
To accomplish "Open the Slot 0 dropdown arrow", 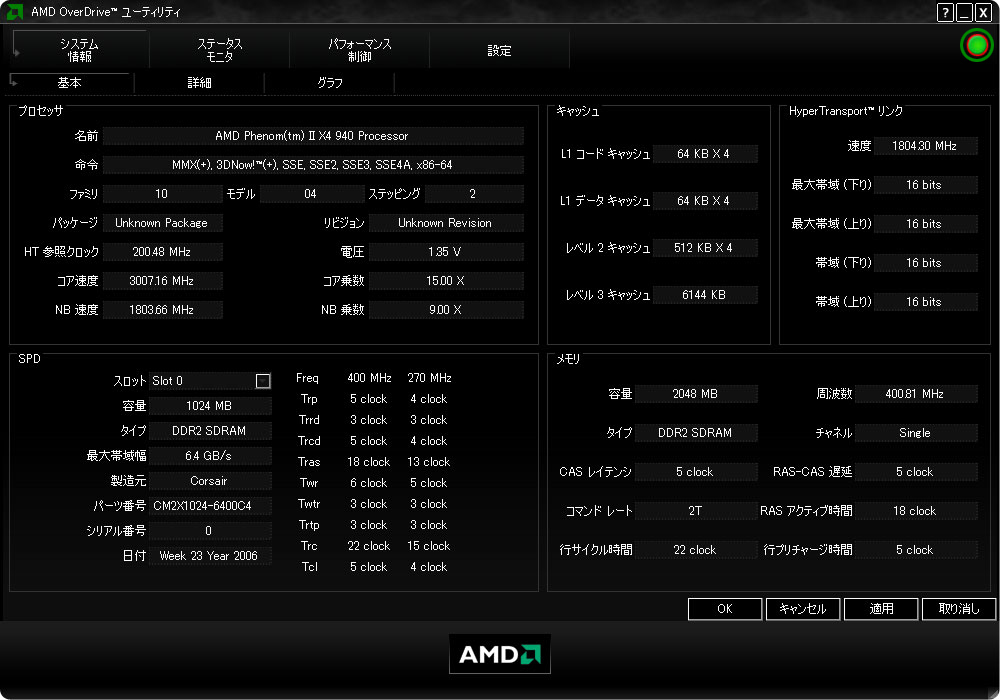I will click(263, 381).
